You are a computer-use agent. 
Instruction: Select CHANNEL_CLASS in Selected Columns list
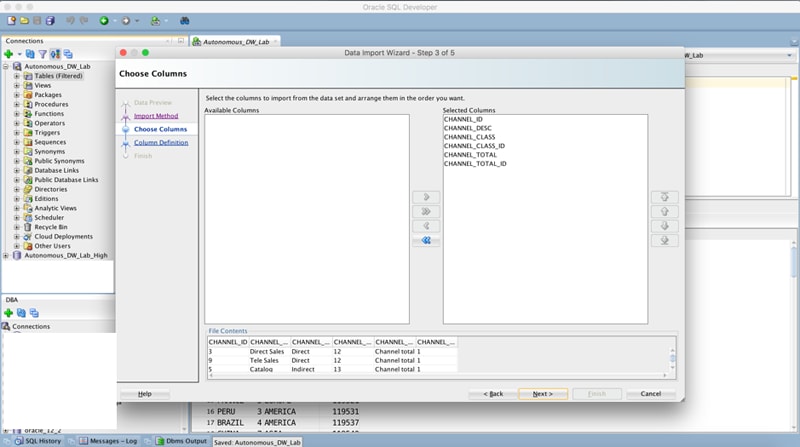point(469,137)
